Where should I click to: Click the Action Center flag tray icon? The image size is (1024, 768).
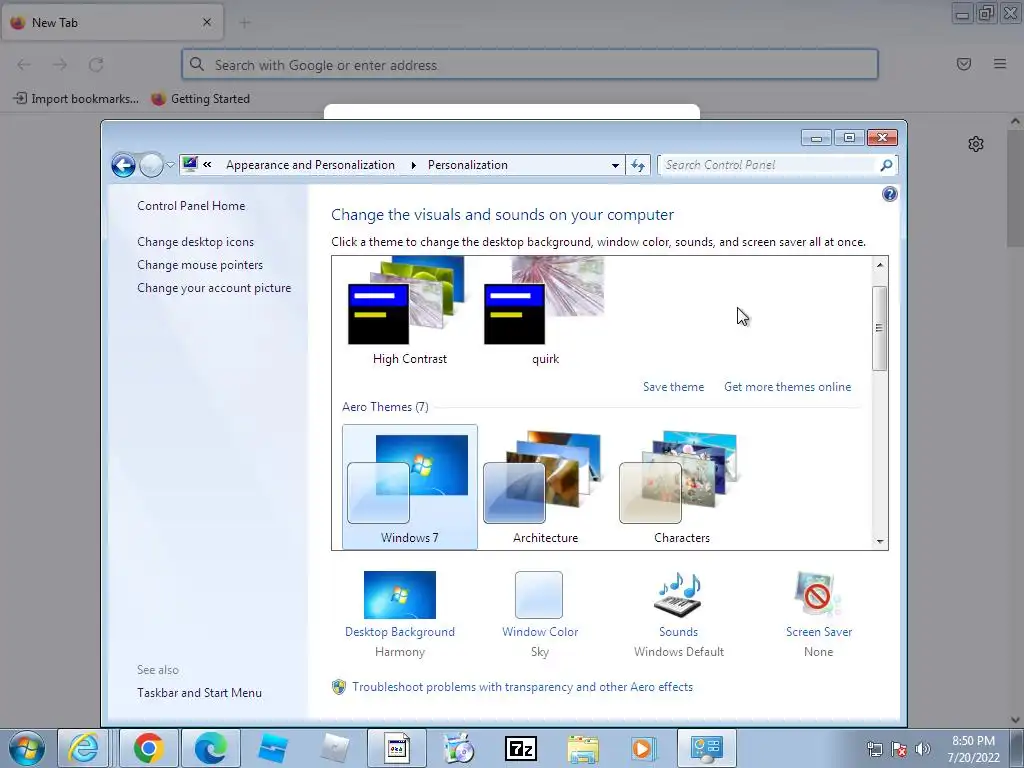(x=899, y=749)
